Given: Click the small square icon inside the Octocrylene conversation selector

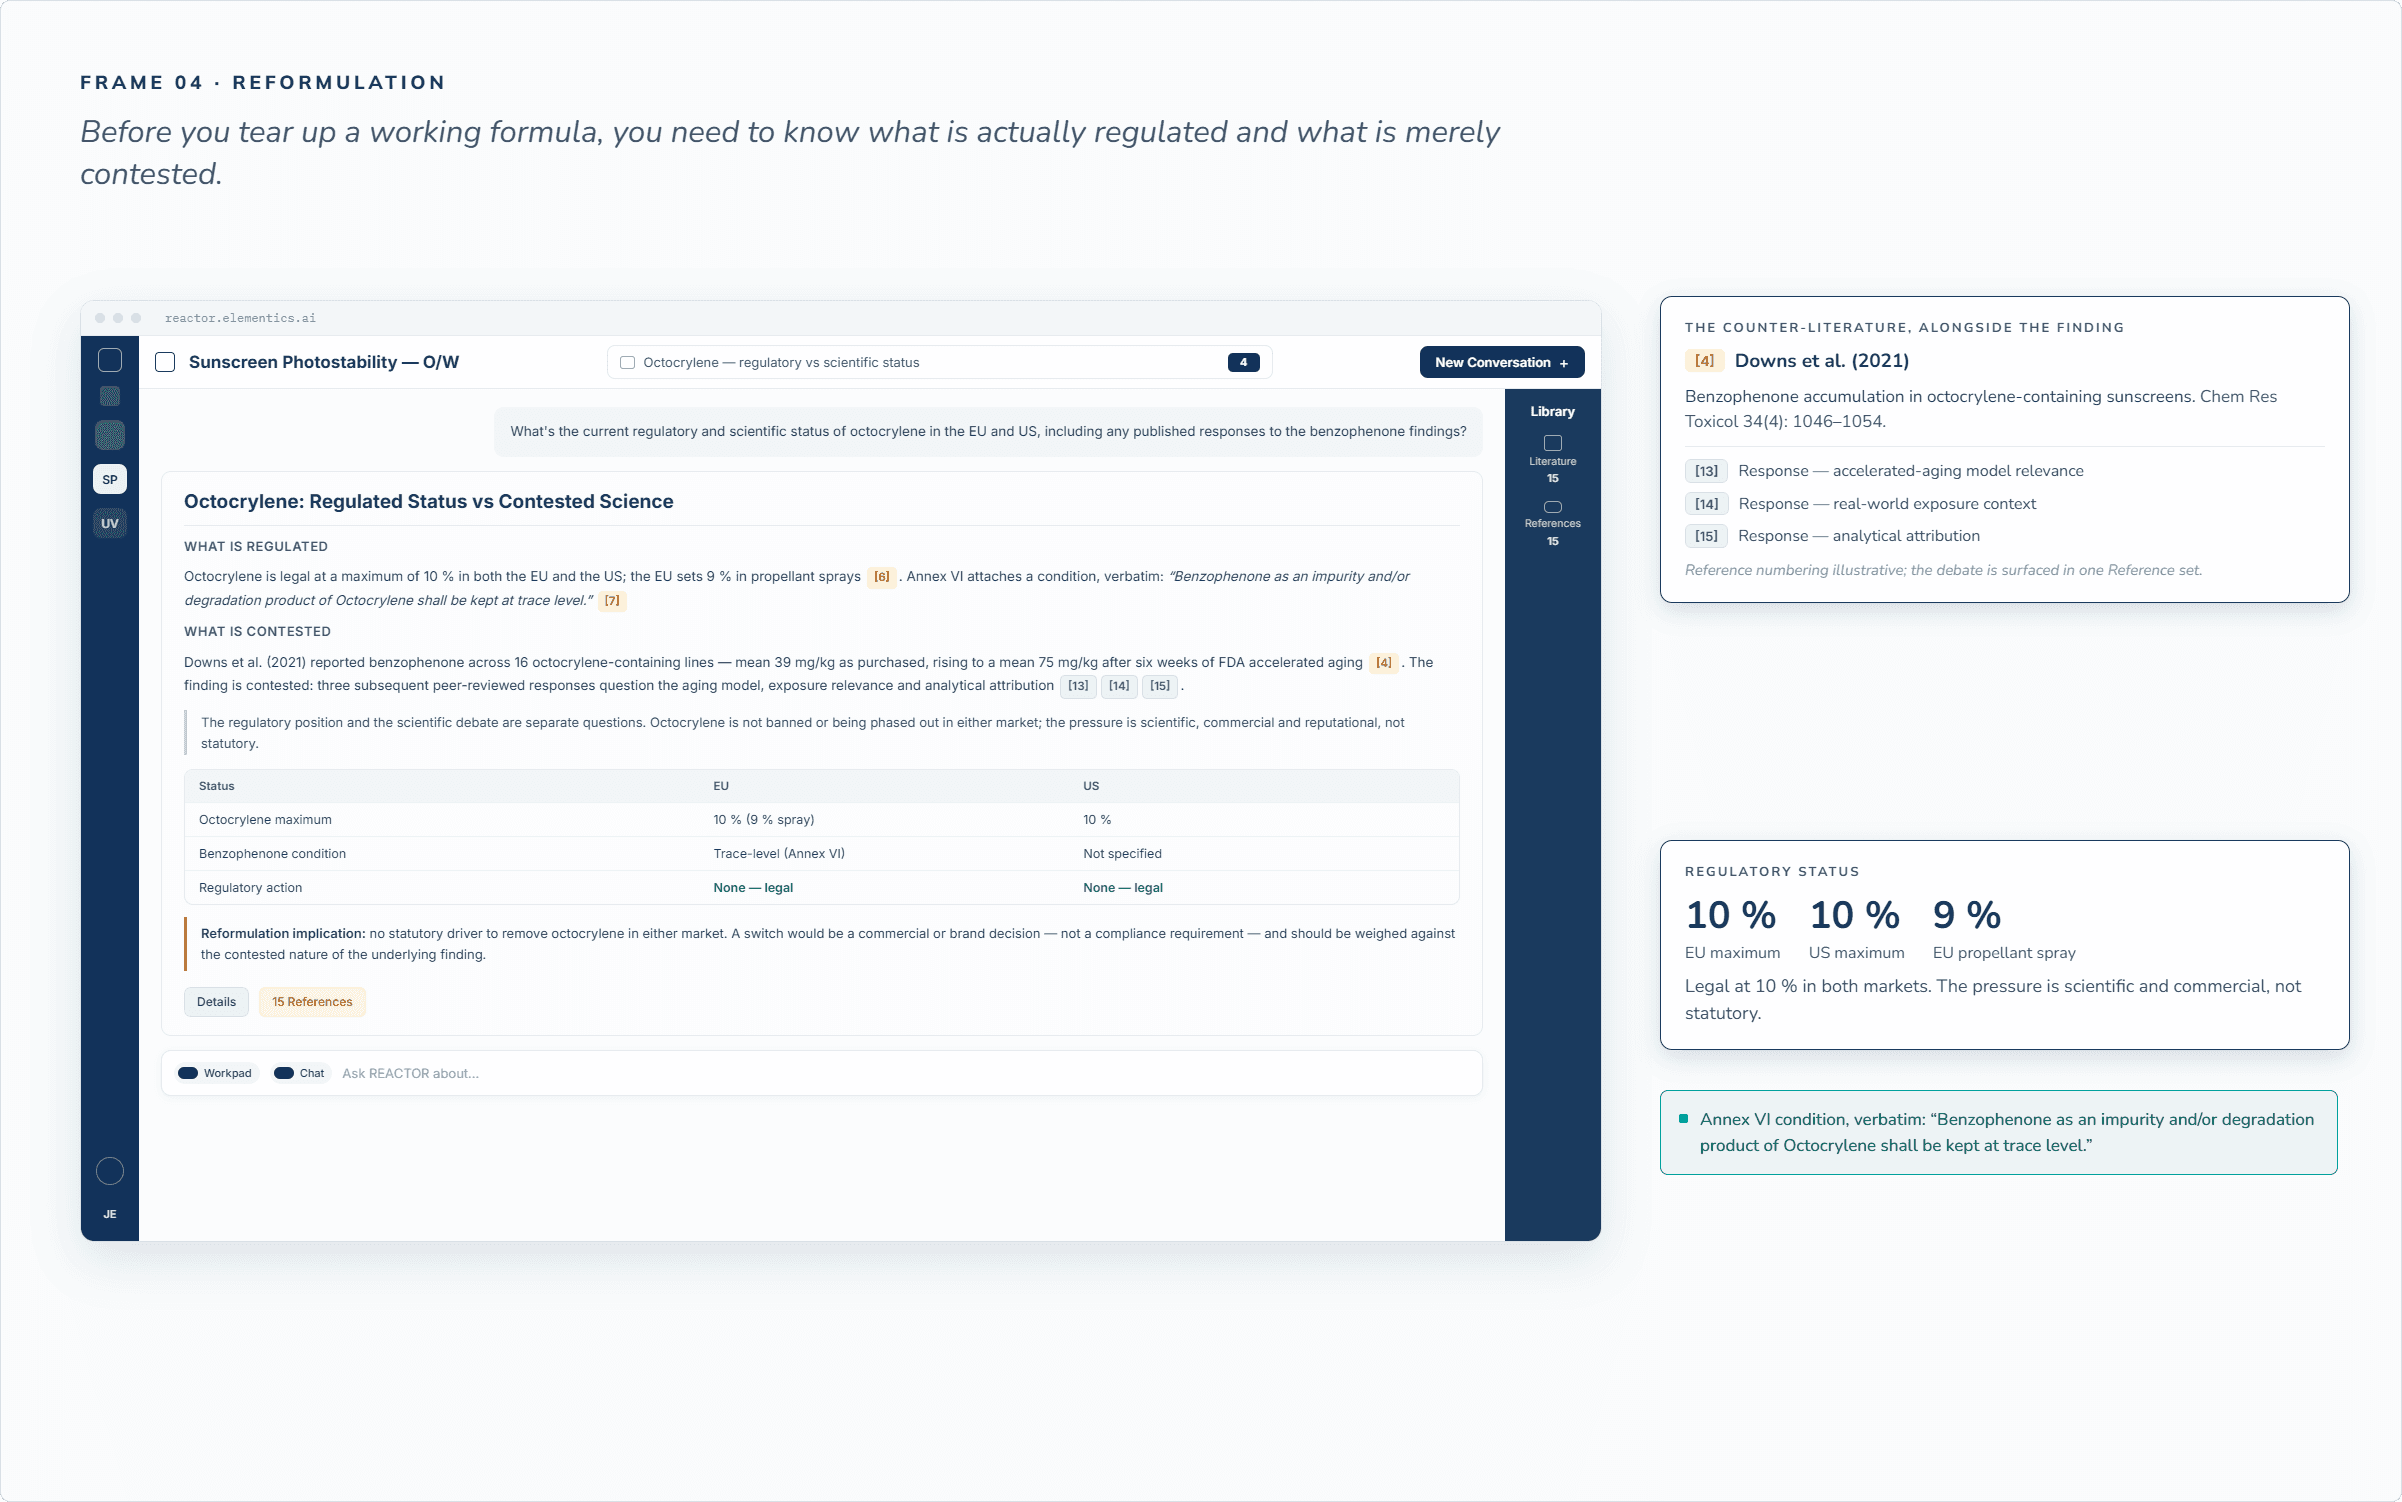Looking at the screenshot, I should click(x=628, y=363).
